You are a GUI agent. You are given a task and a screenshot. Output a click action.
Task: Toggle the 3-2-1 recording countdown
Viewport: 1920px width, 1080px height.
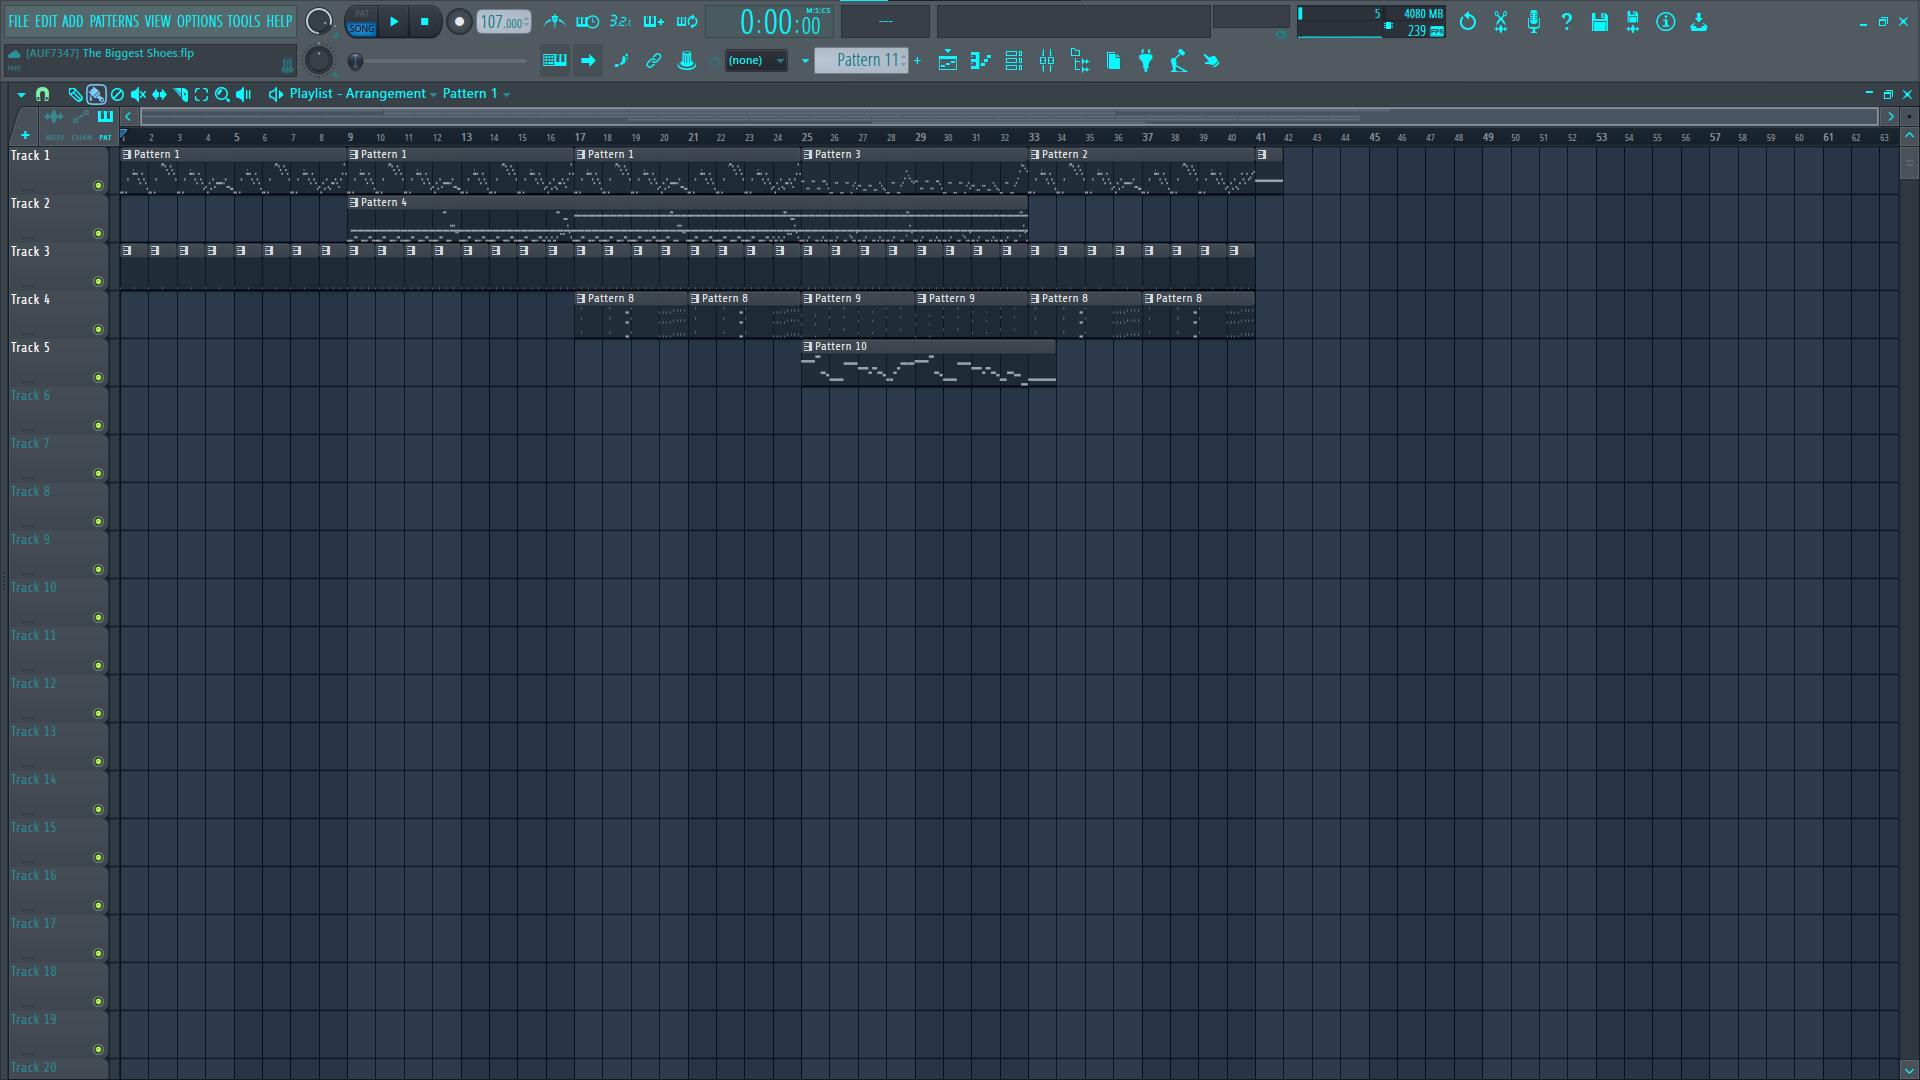[x=620, y=21]
